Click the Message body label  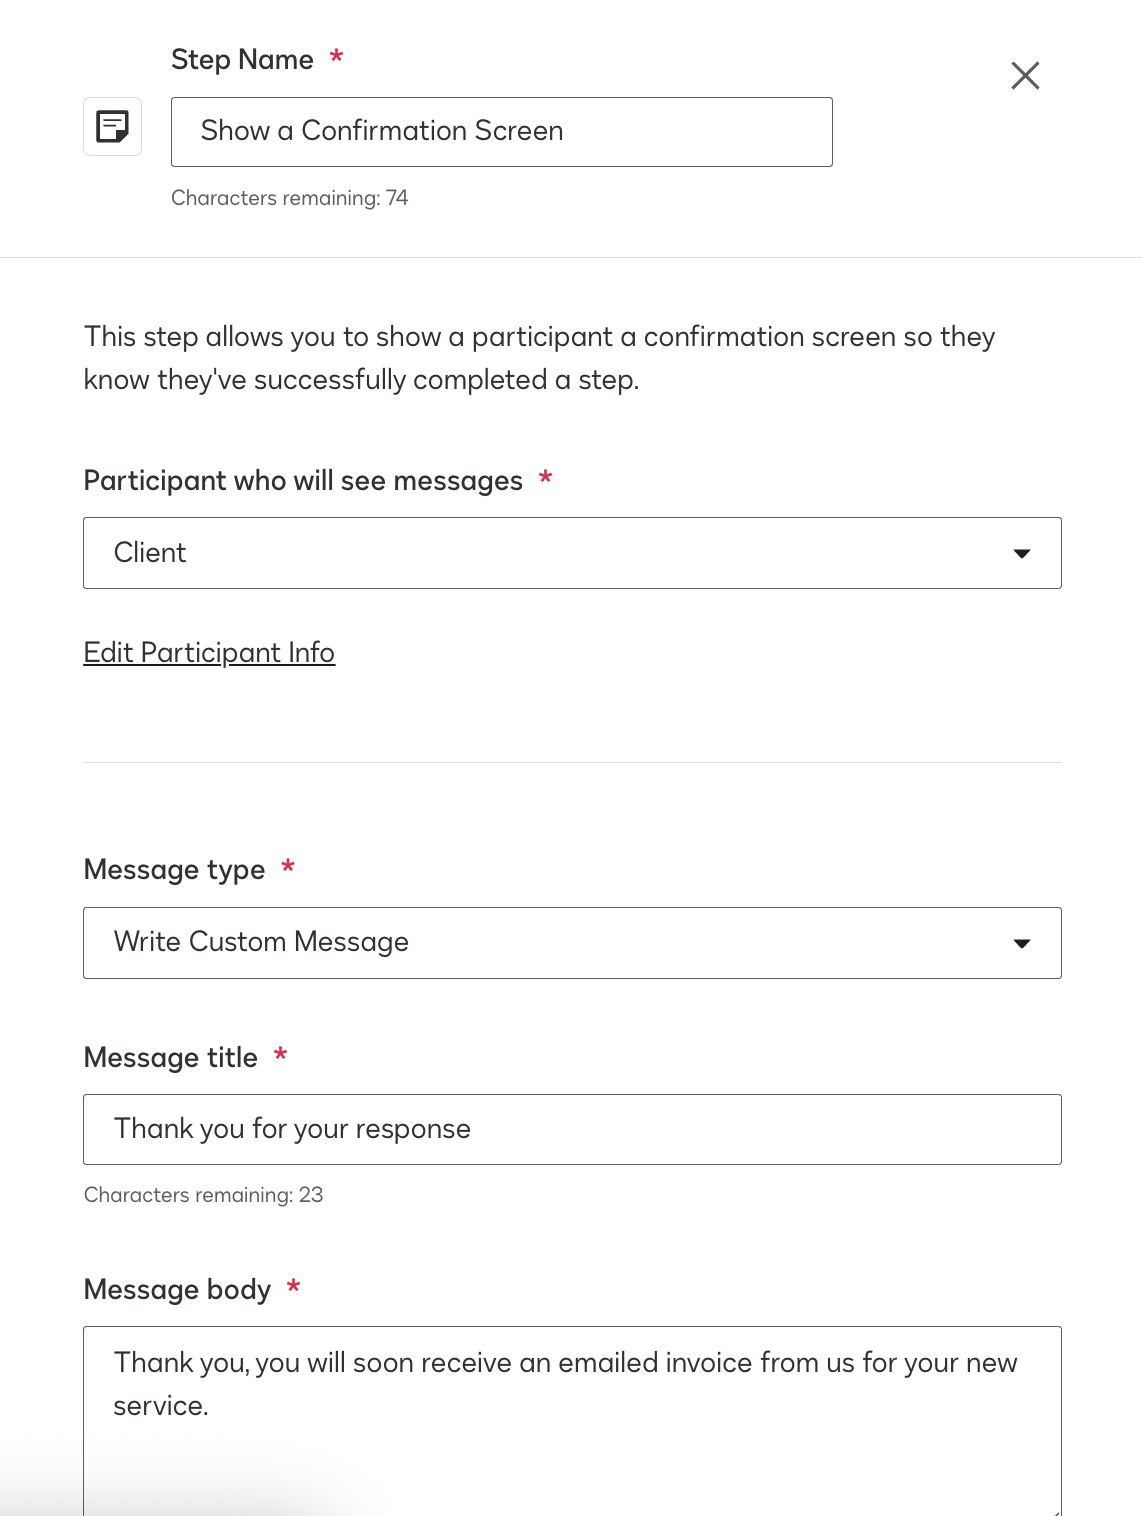pos(177,1290)
